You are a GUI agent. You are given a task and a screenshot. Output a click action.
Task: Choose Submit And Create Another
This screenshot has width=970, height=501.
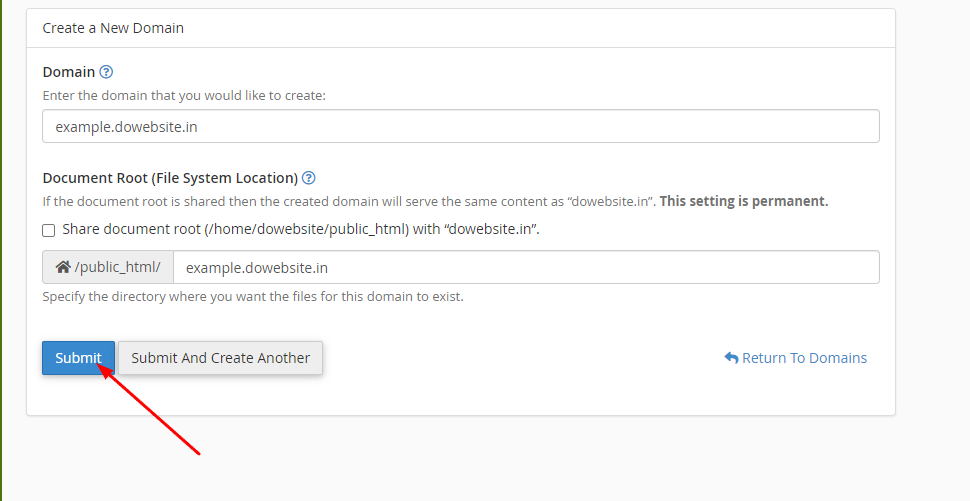(x=220, y=358)
